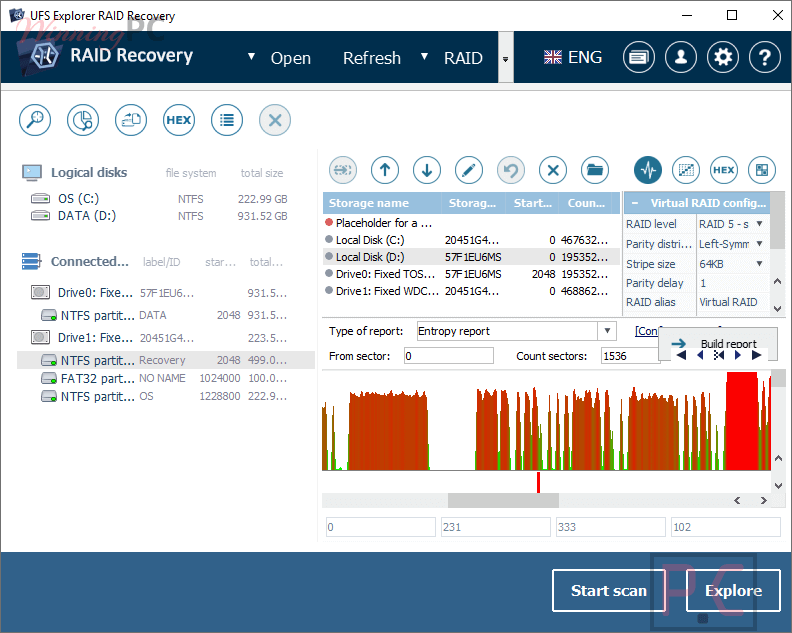Click the undo reset icon in RAID toolbar
Image resolution: width=792 pixels, height=633 pixels.
point(511,170)
